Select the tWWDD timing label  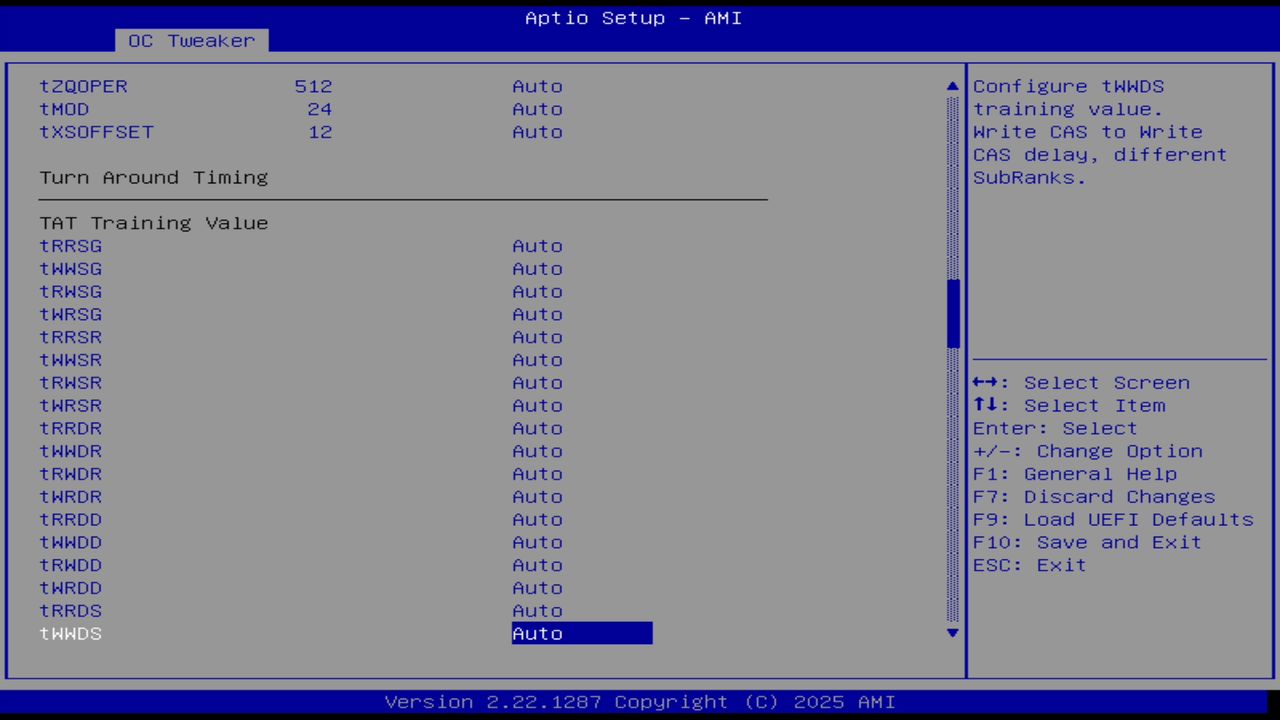pos(70,542)
